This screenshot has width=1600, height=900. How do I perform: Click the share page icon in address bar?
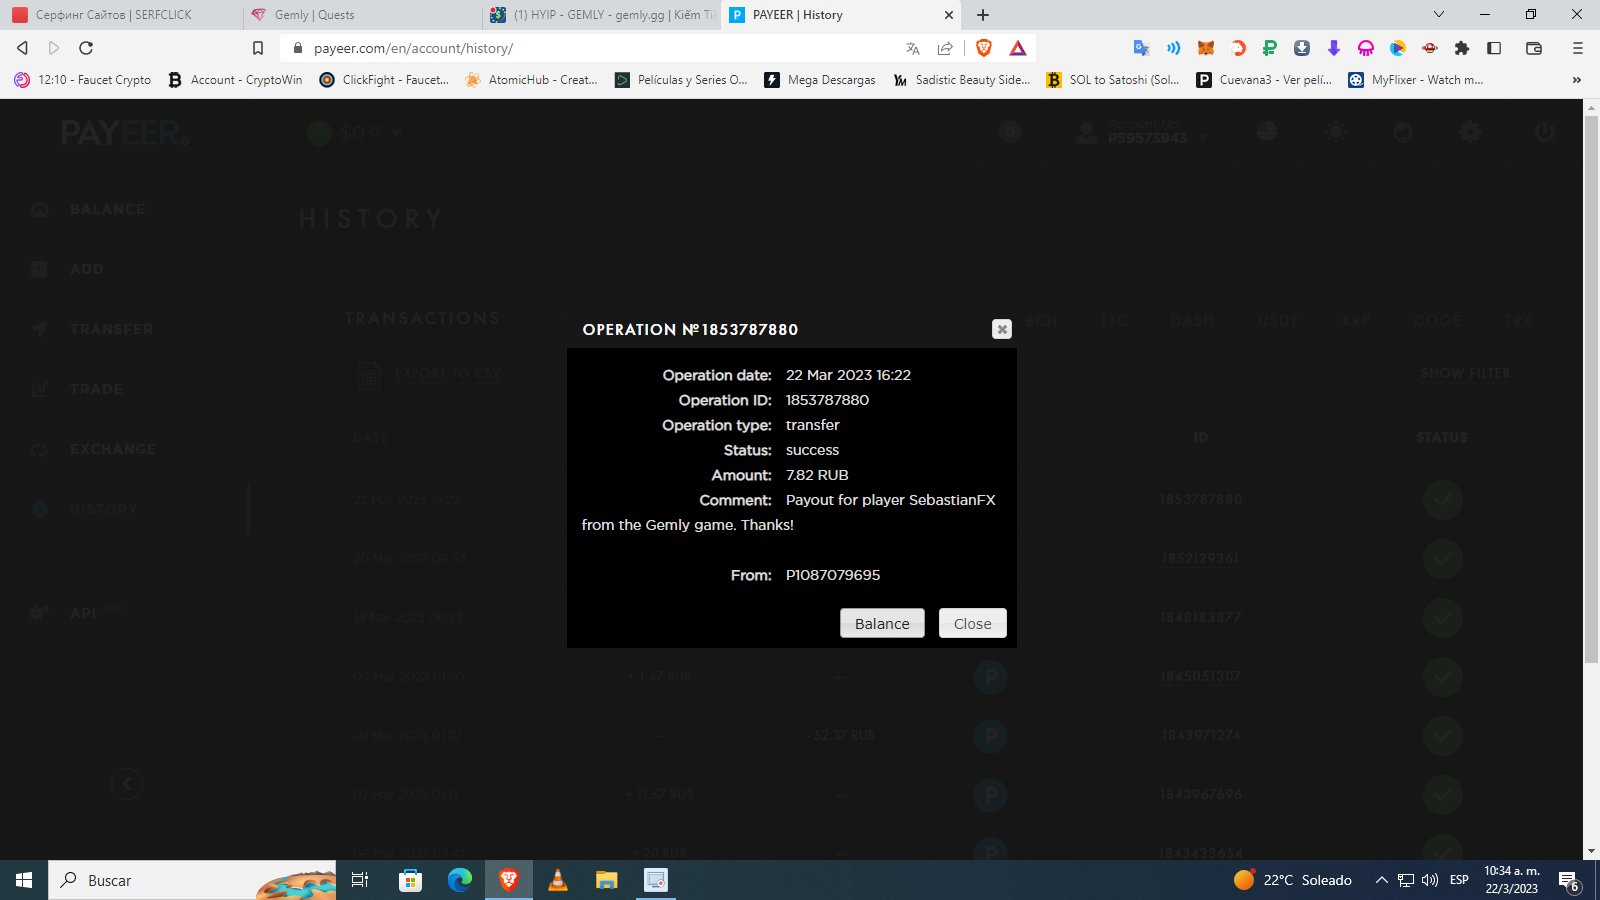coord(945,48)
